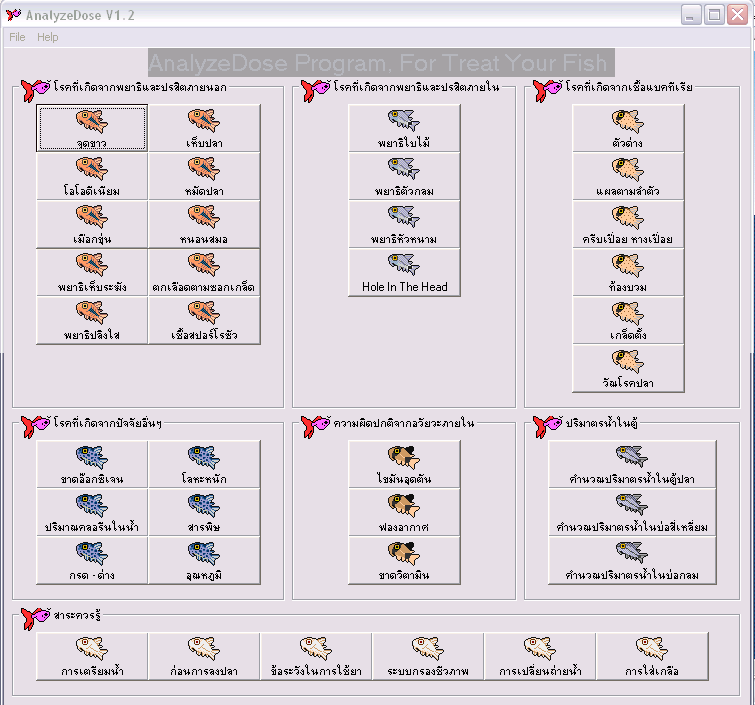
Task: Open คำนวณปริมาตรน้ำในบ่อกลม calculator
Action: point(632,560)
